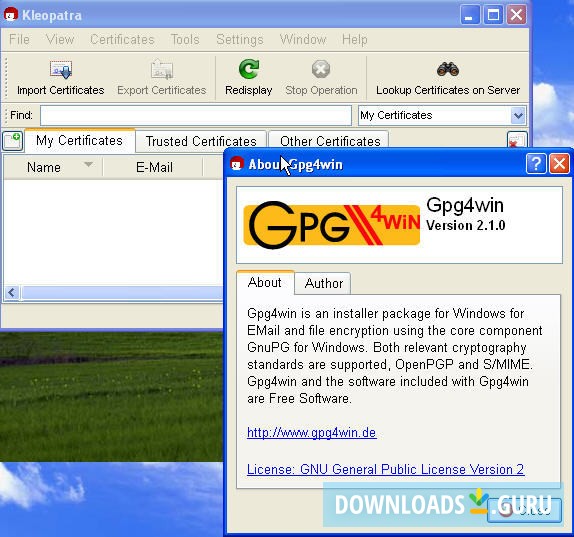Click the About Gpg4win dialog title icon

pyautogui.click(x=237, y=164)
